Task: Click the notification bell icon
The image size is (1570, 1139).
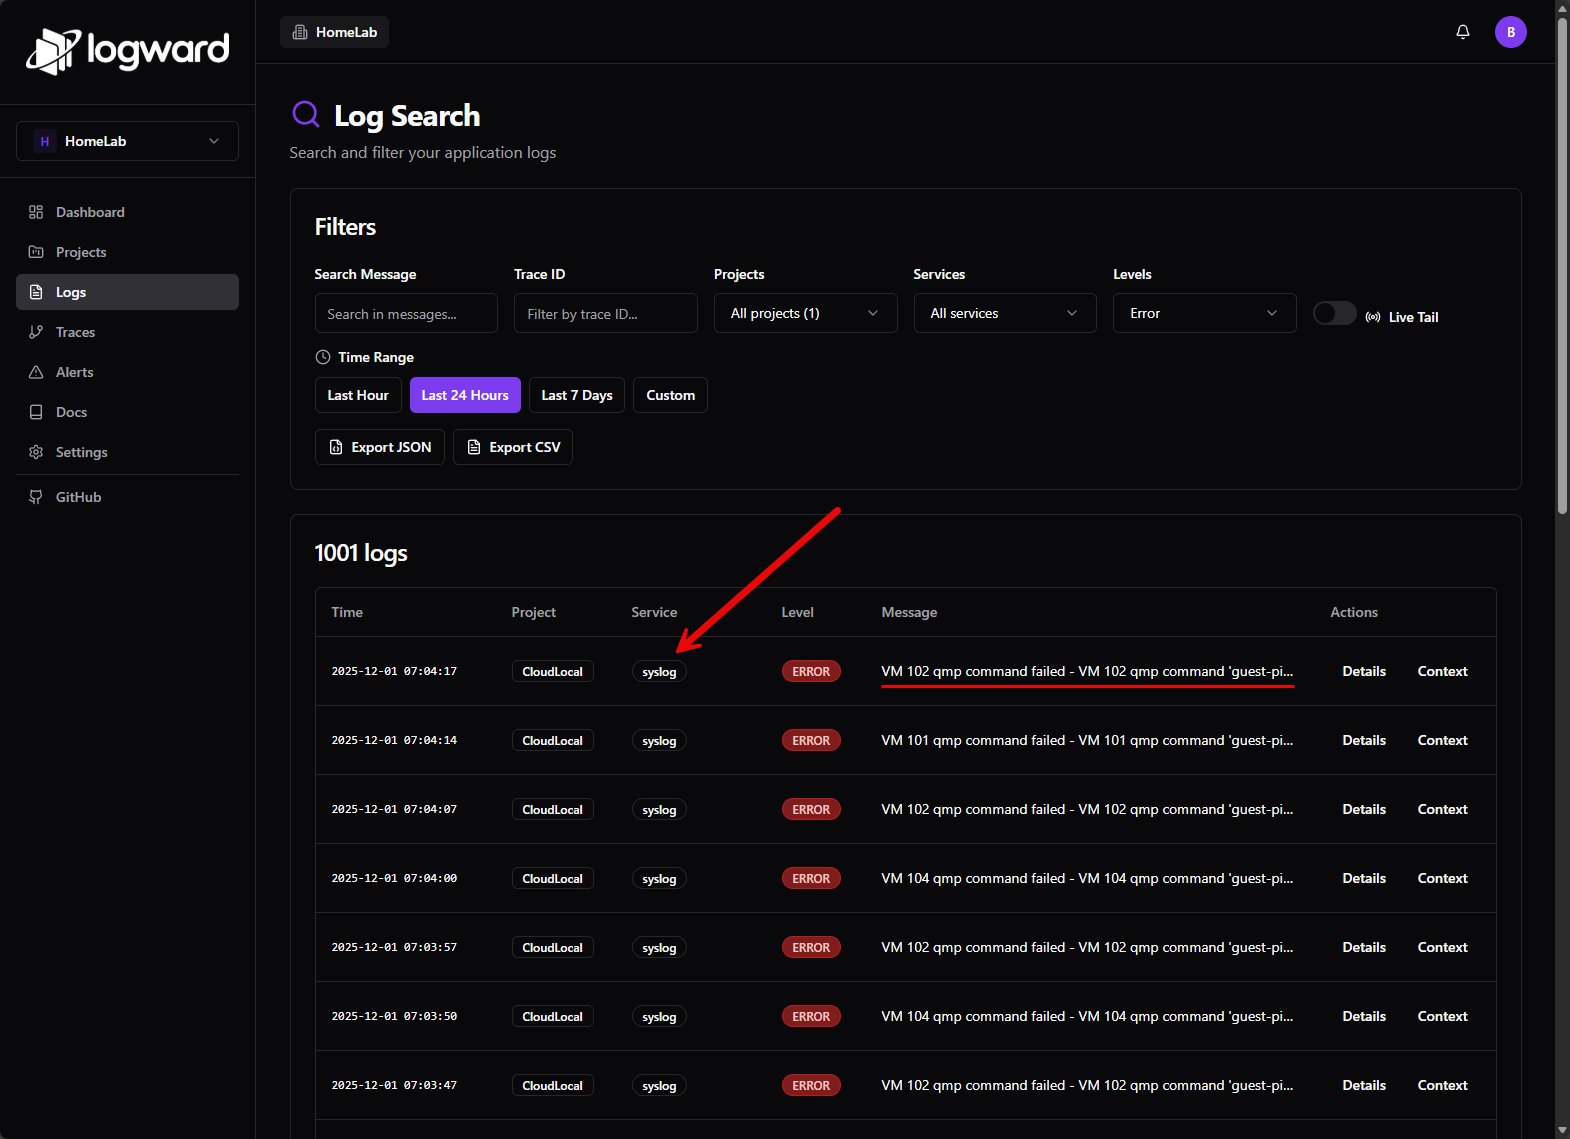Action: (x=1462, y=32)
